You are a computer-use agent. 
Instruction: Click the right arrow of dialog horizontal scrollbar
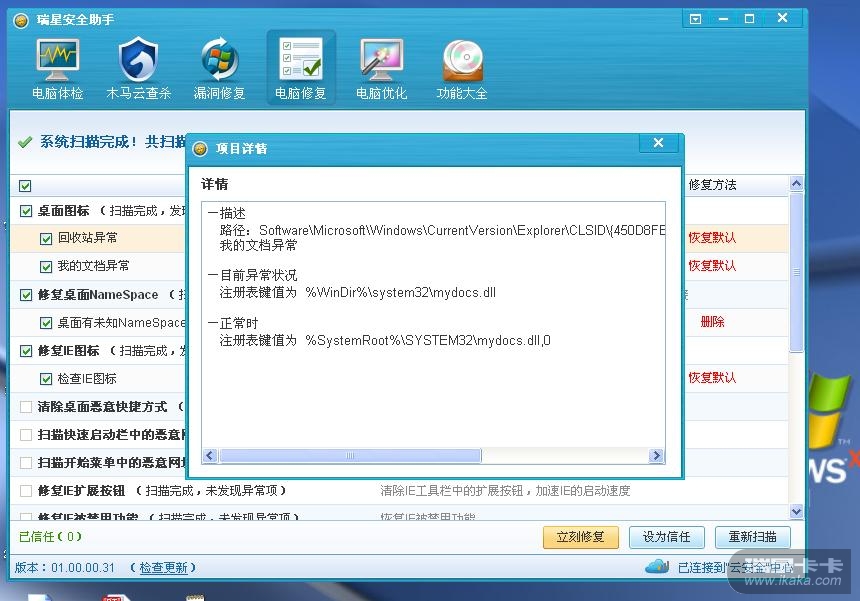(656, 456)
